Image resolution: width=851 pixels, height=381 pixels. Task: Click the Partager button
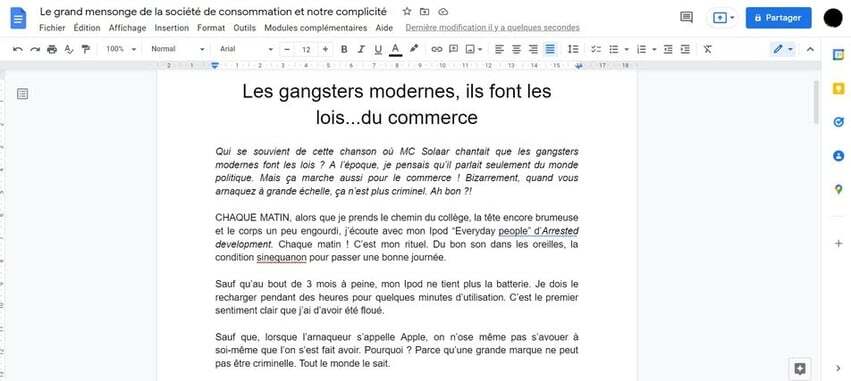(778, 18)
